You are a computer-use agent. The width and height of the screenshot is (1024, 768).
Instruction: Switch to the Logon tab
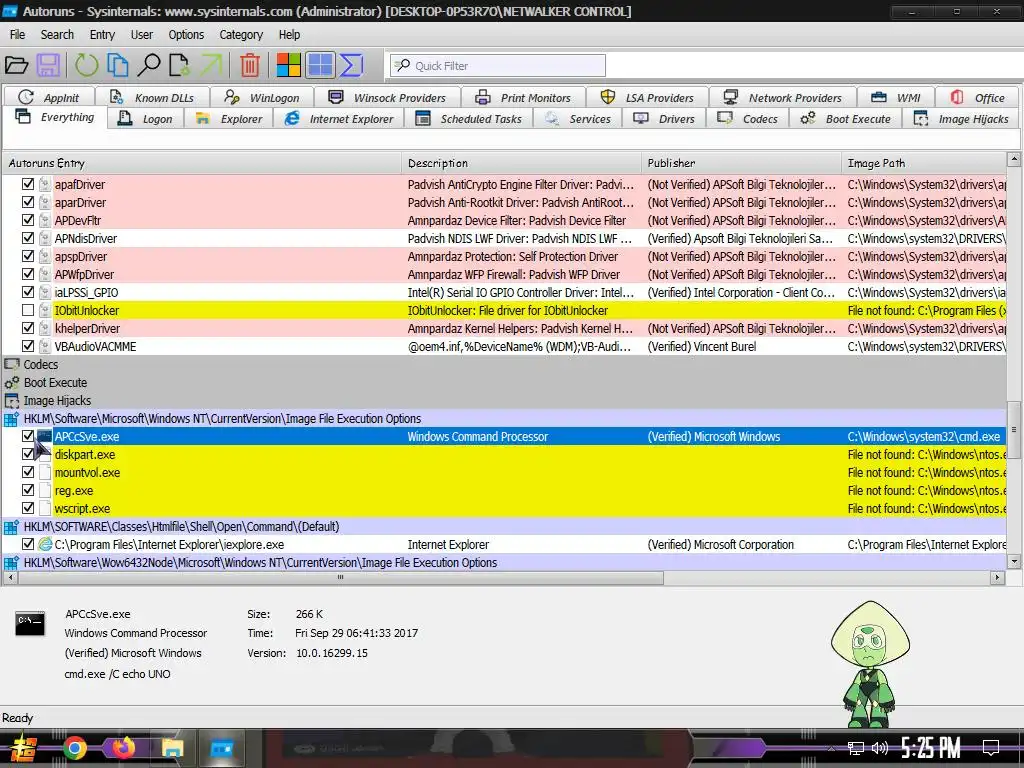(146, 119)
